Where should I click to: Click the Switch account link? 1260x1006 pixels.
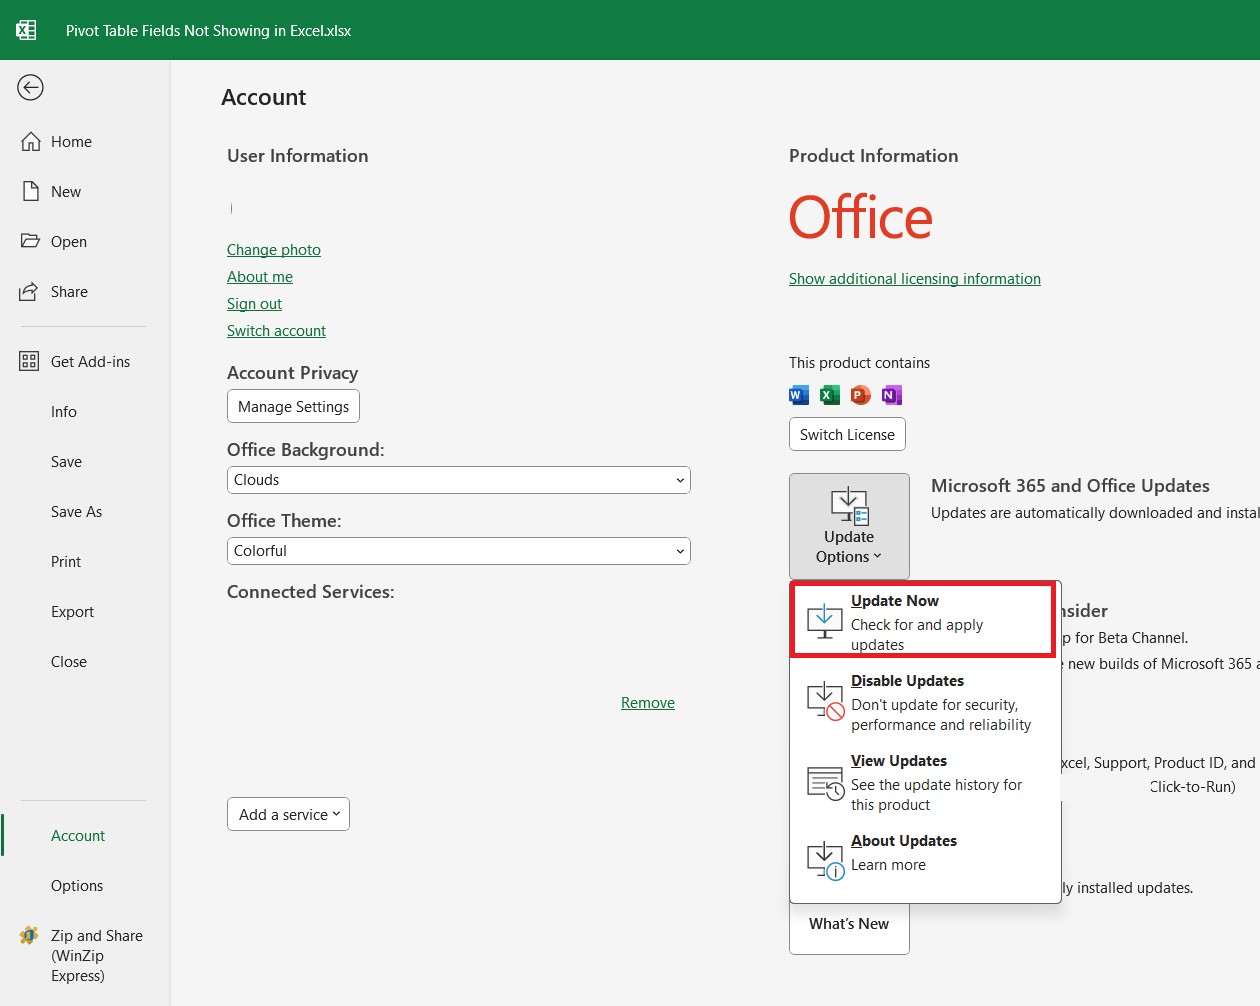(276, 331)
